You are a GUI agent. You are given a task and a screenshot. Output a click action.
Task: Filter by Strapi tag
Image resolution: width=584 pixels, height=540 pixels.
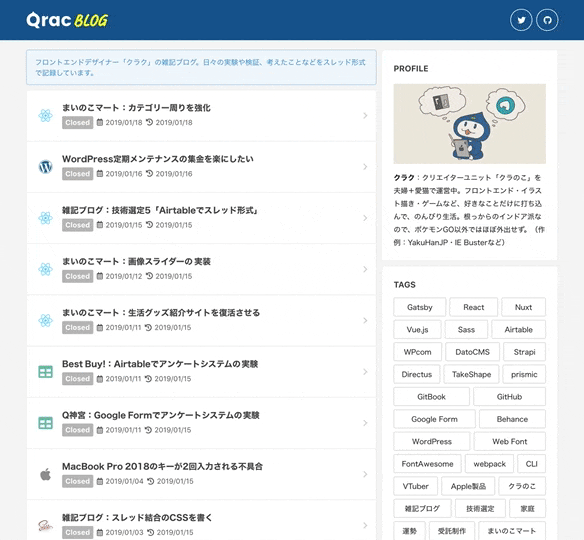(524, 352)
